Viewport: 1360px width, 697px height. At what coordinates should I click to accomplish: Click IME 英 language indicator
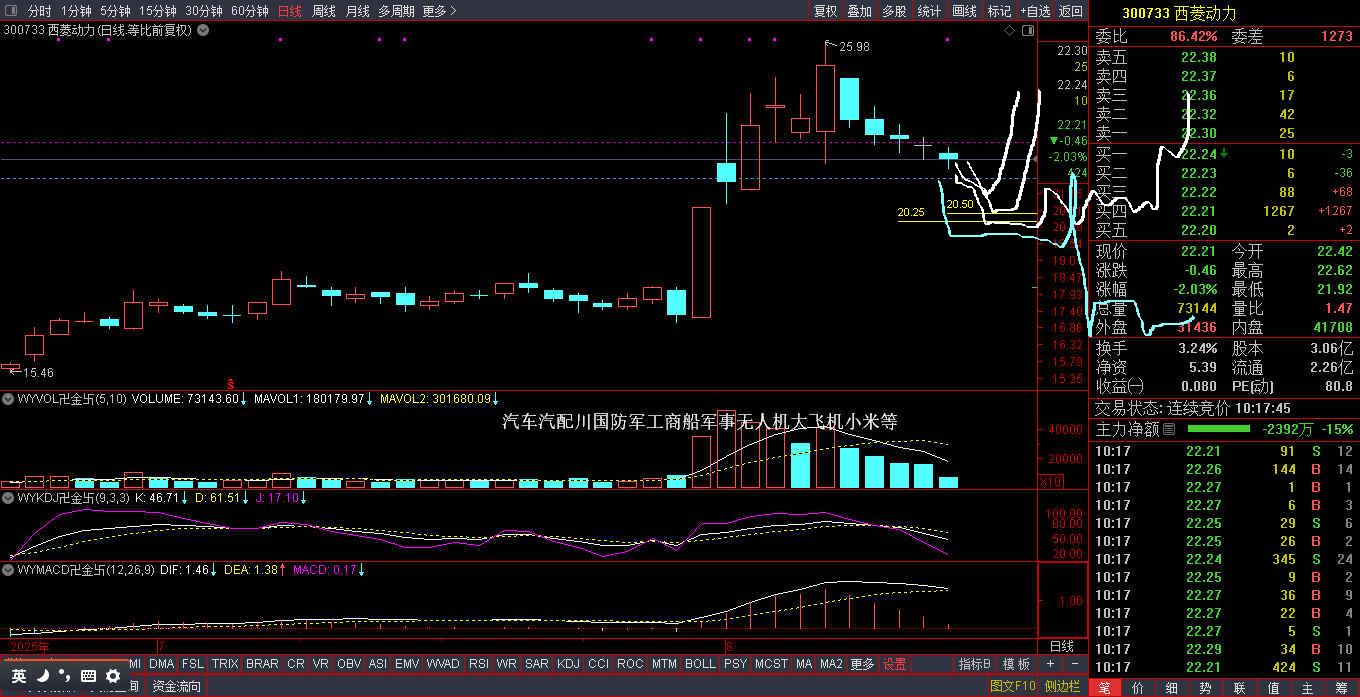tap(19, 676)
